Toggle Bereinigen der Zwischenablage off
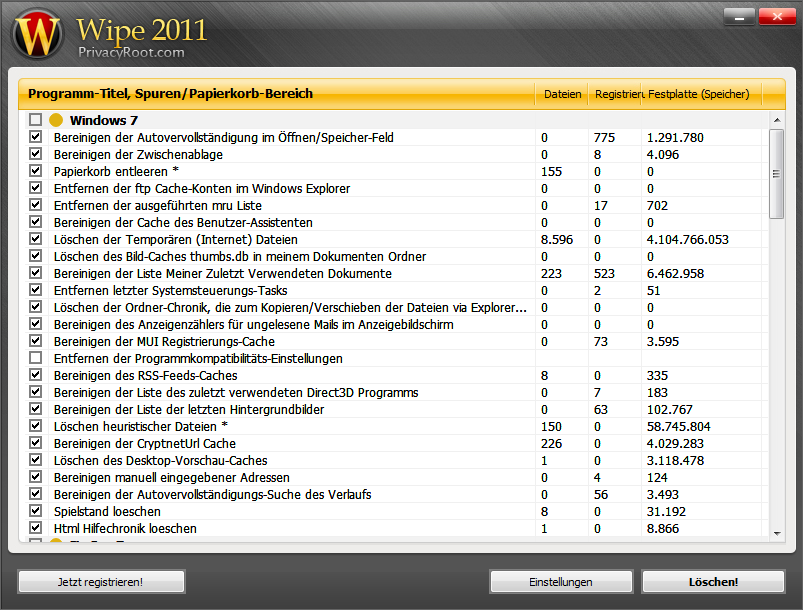 tap(35, 154)
